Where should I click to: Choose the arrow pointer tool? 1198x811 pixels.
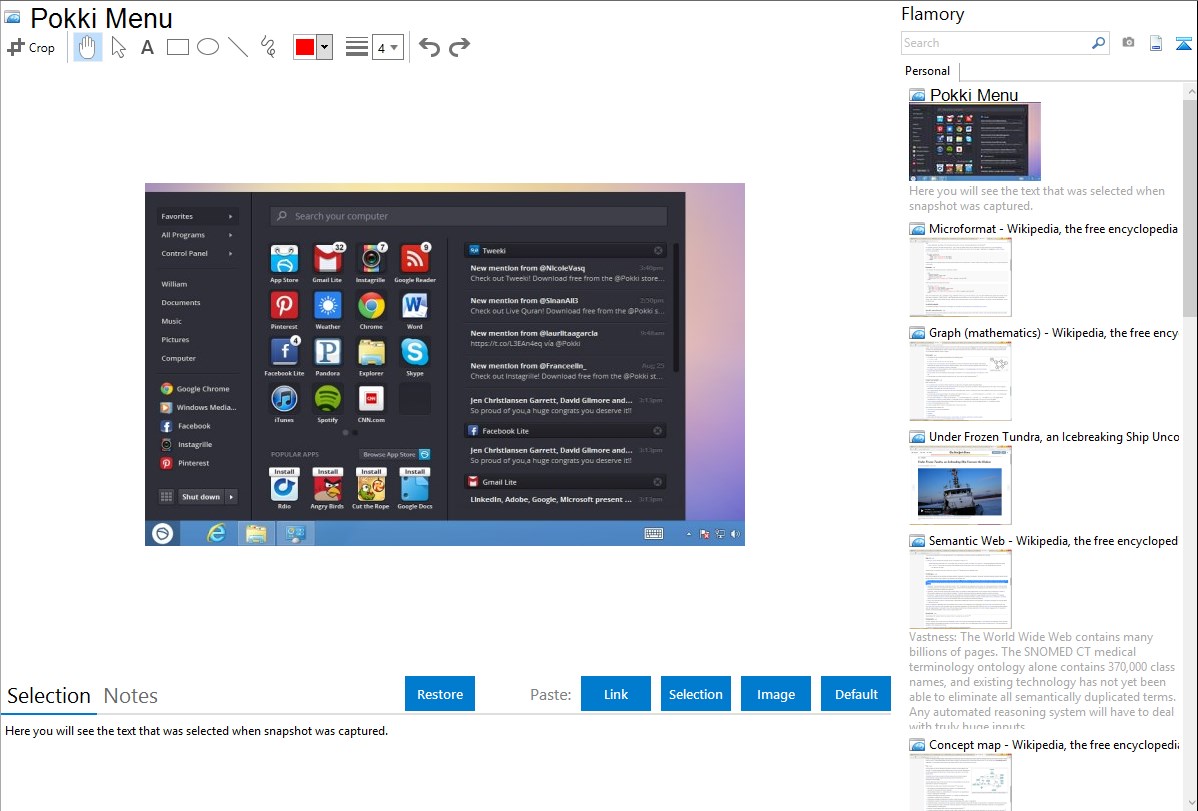pos(118,47)
